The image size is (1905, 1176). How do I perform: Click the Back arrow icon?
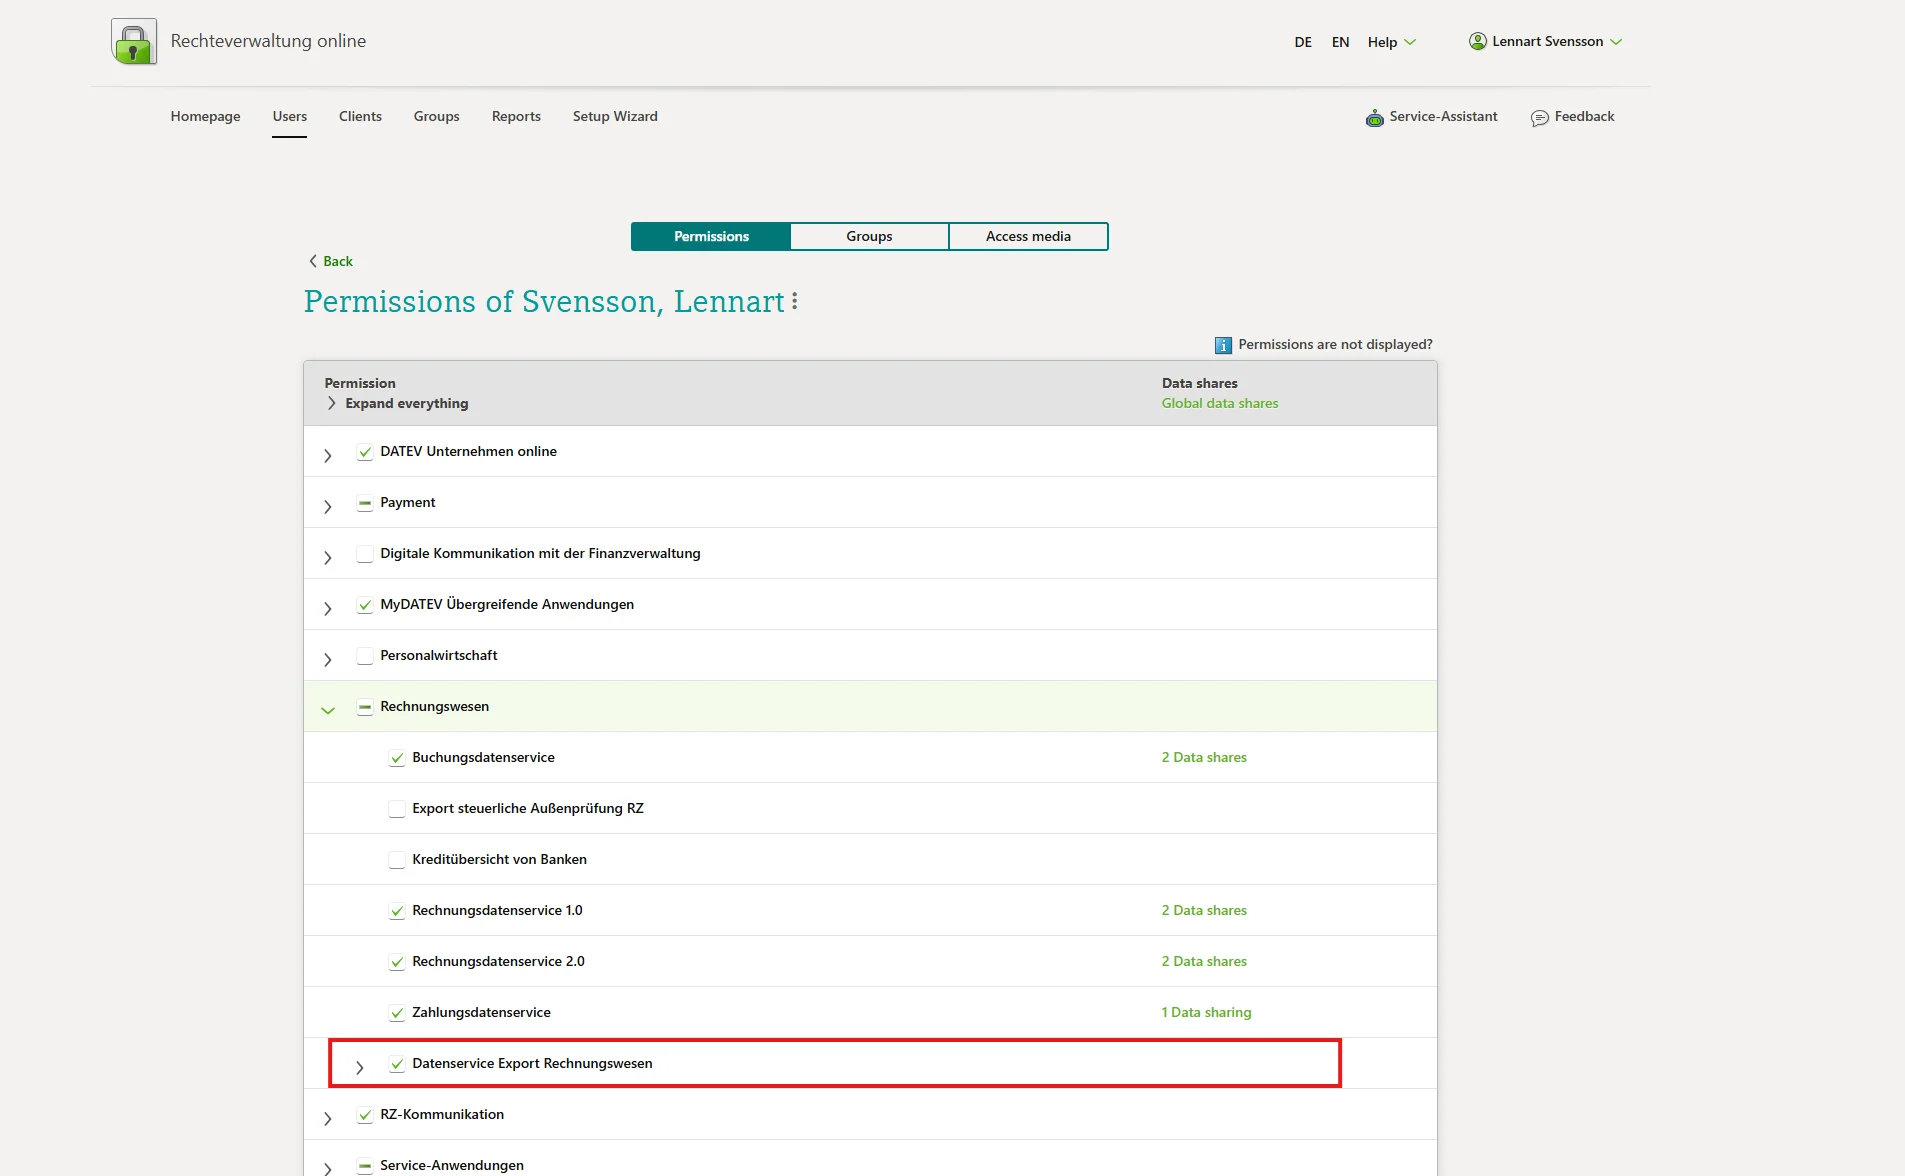tap(313, 261)
